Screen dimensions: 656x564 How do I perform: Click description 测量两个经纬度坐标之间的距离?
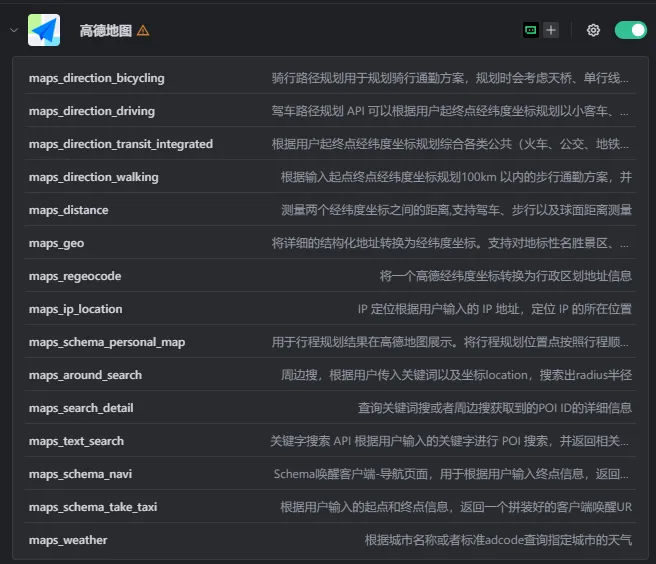[x=456, y=210]
